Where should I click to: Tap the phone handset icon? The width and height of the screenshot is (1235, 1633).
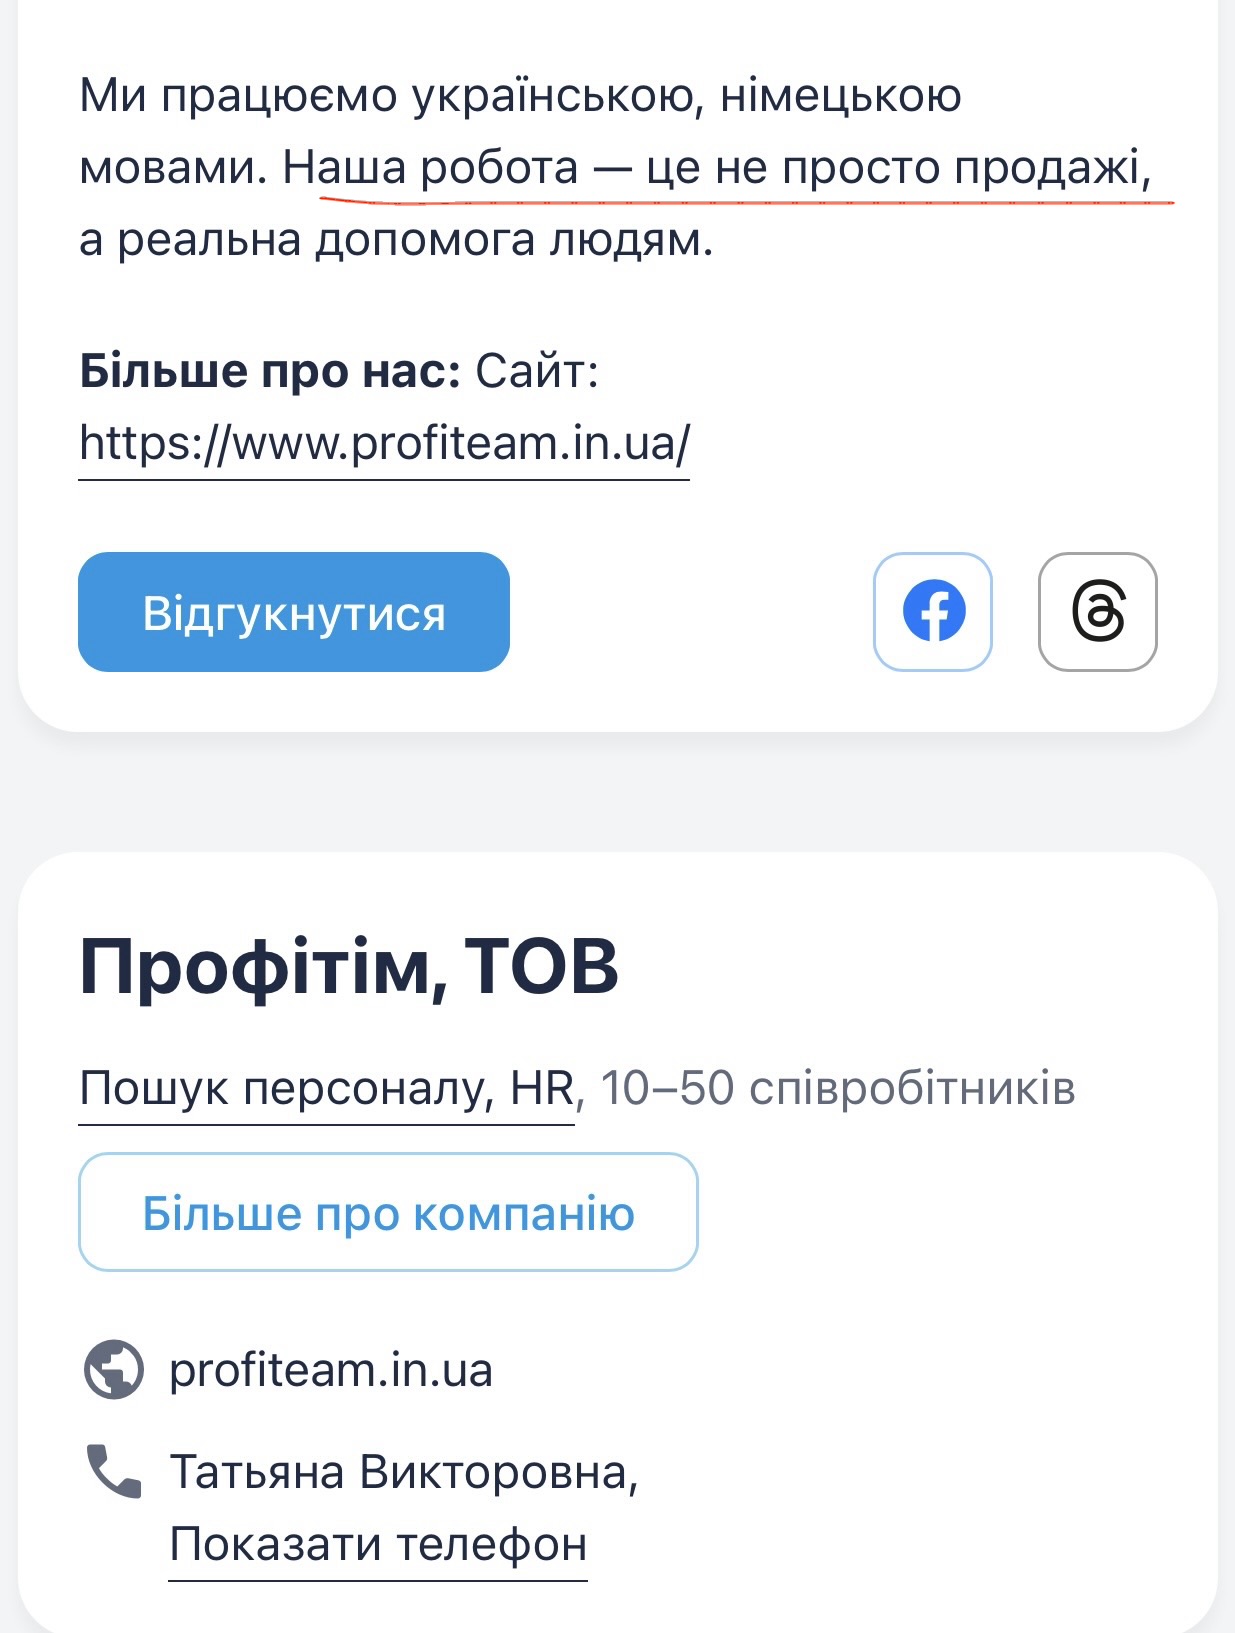click(113, 1471)
